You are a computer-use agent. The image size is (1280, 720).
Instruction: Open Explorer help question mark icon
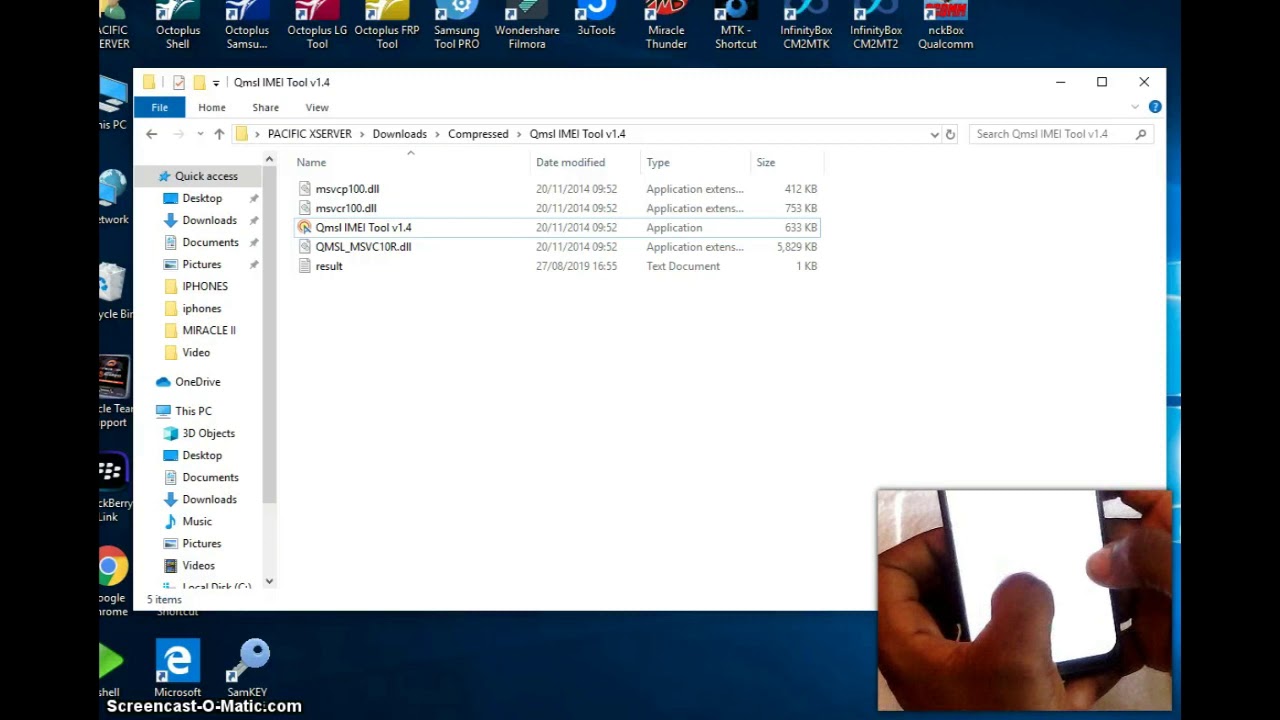click(1155, 107)
